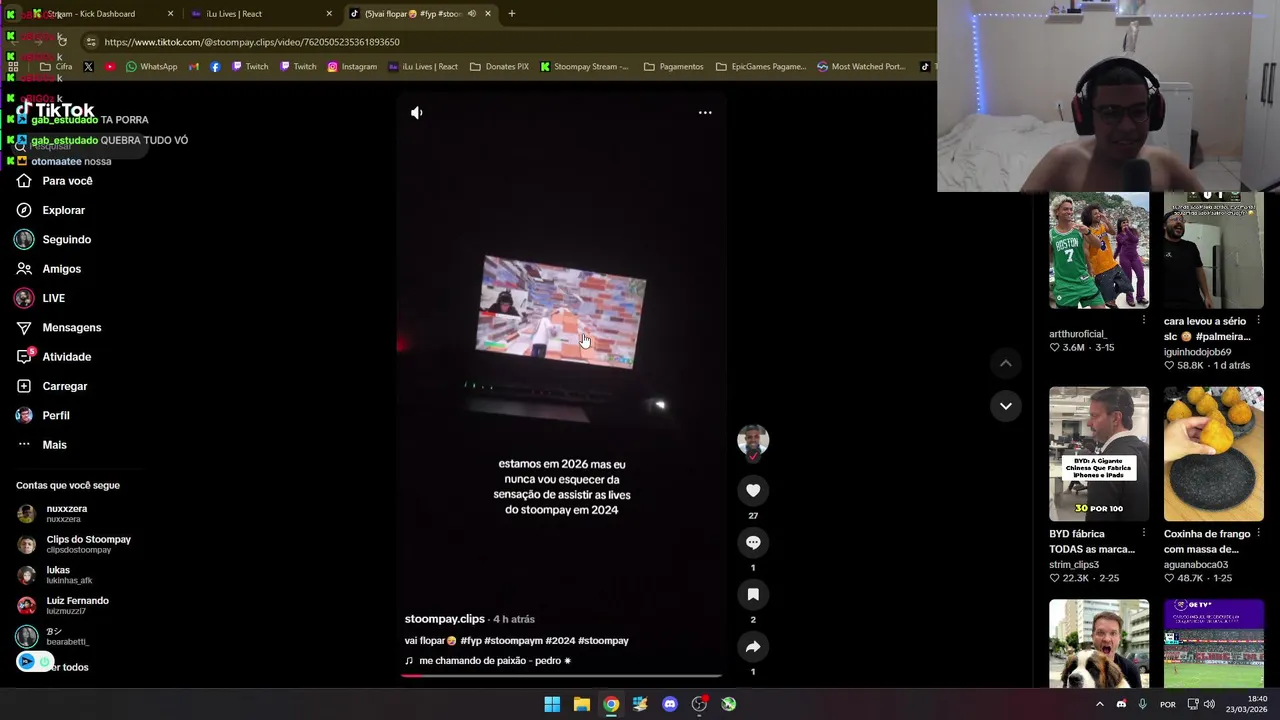Open the Cifra bookmark folder
The height and width of the screenshot is (720, 1280).
coord(56,67)
